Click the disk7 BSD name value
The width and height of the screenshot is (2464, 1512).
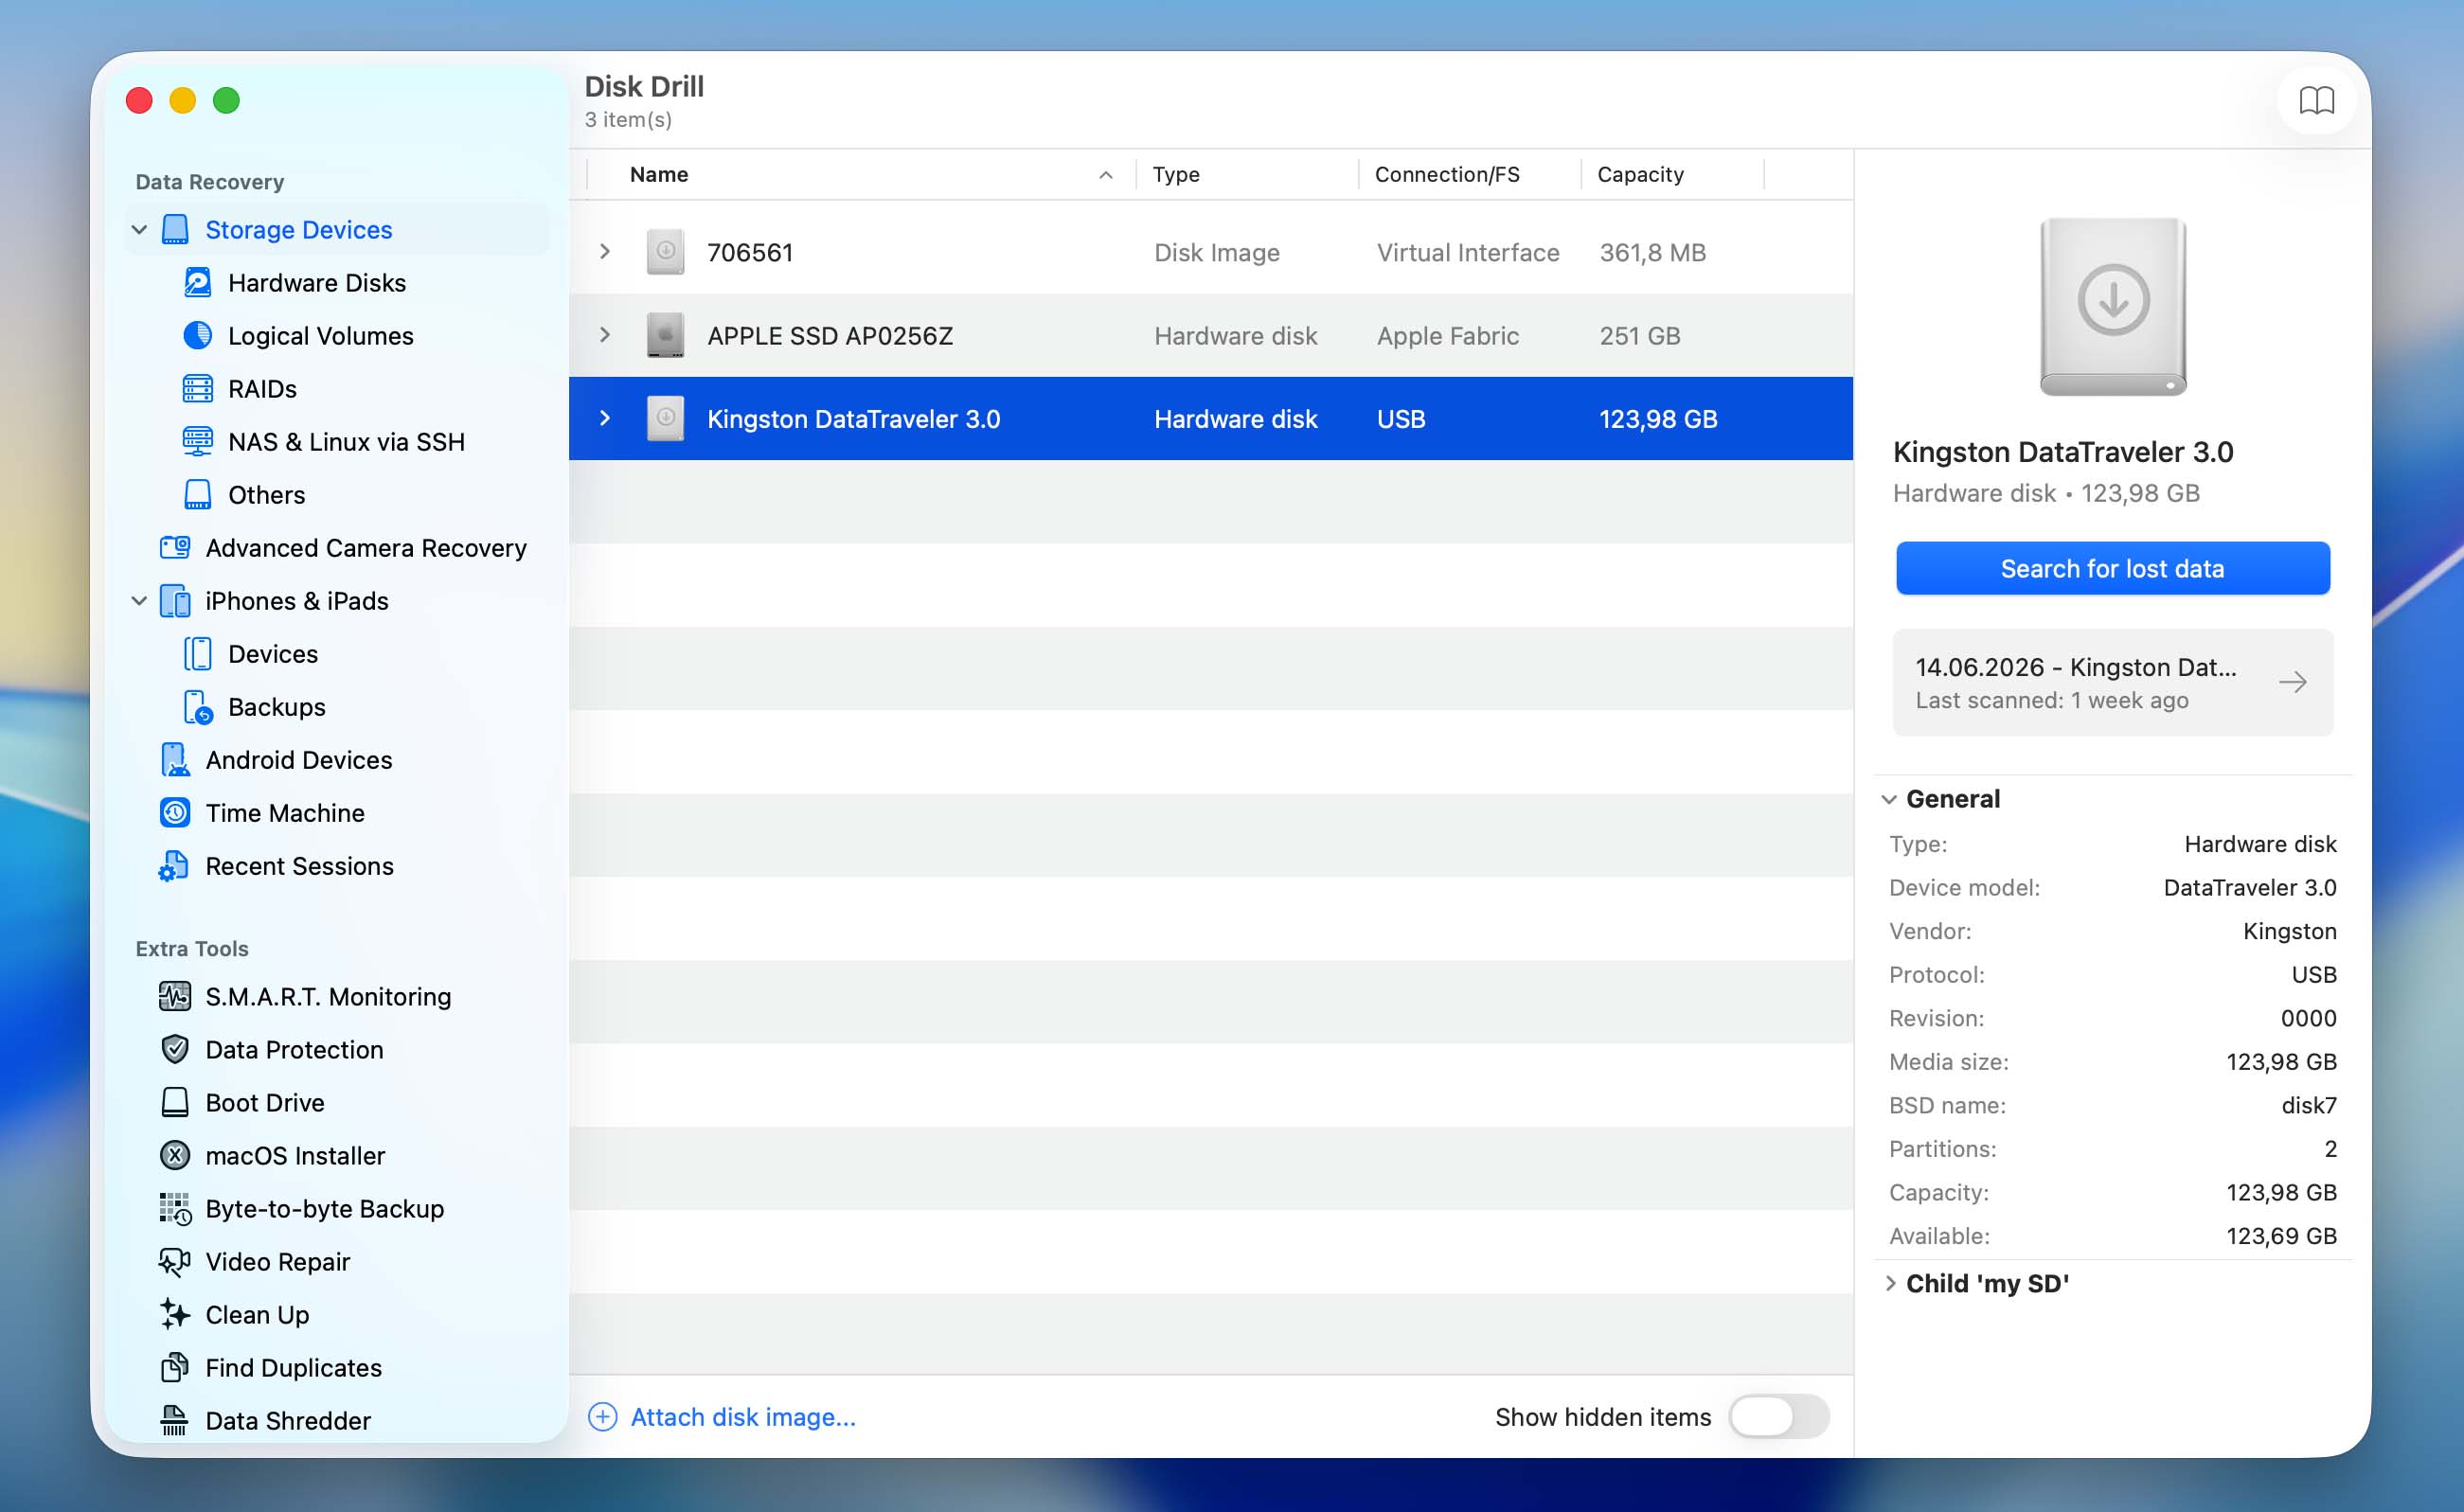click(x=2308, y=1105)
